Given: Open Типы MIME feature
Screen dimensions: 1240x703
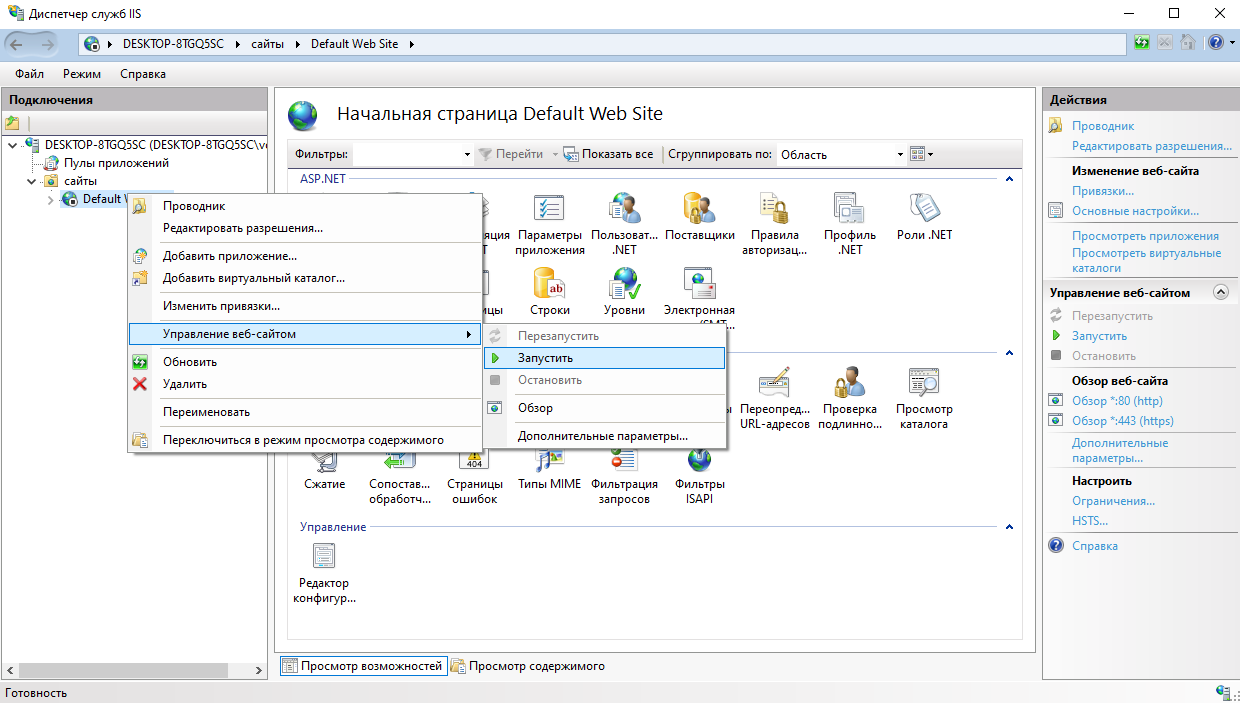Looking at the screenshot, I should pos(549,460).
